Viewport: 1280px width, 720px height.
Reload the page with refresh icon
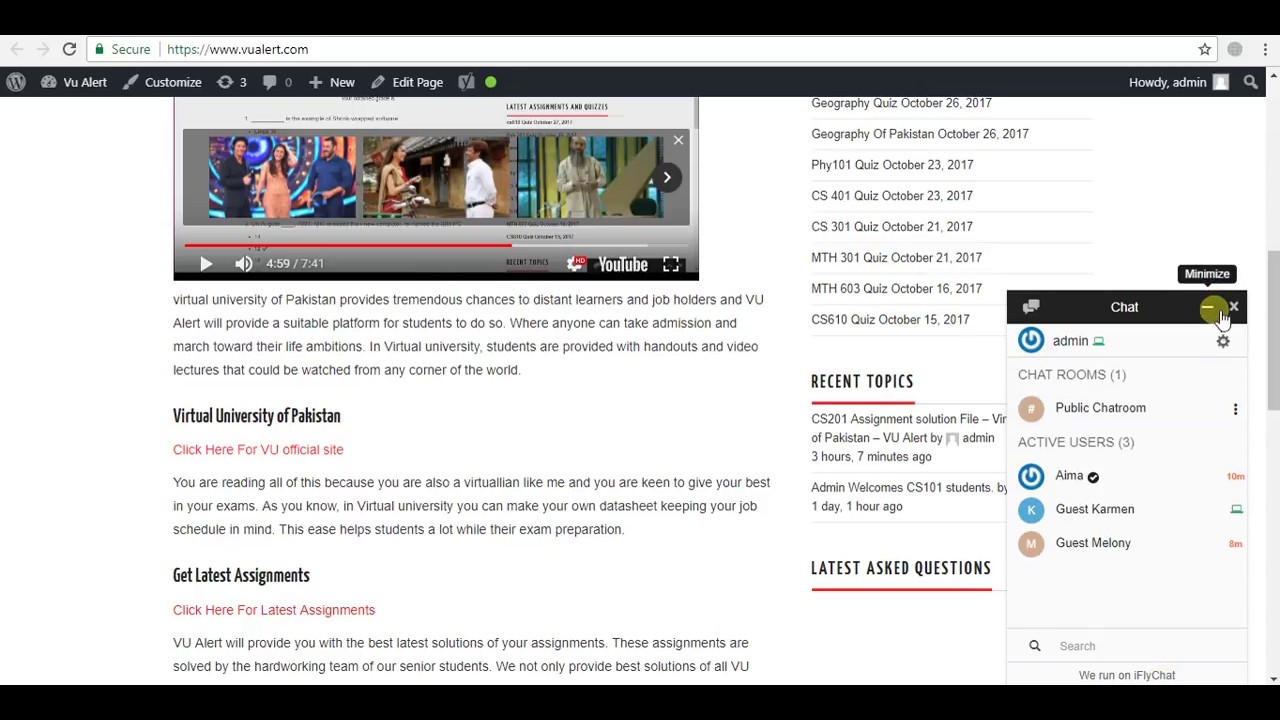point(69,49)
